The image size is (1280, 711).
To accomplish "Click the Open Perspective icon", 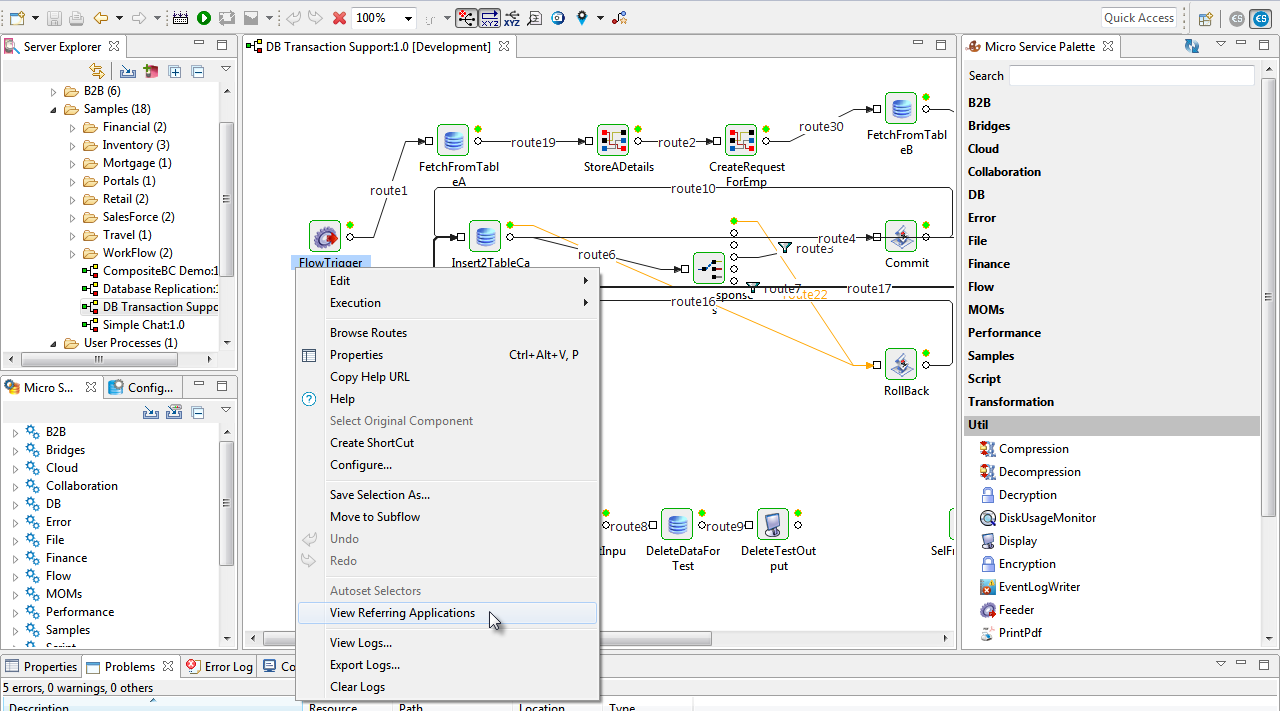I will (1205, 18).
